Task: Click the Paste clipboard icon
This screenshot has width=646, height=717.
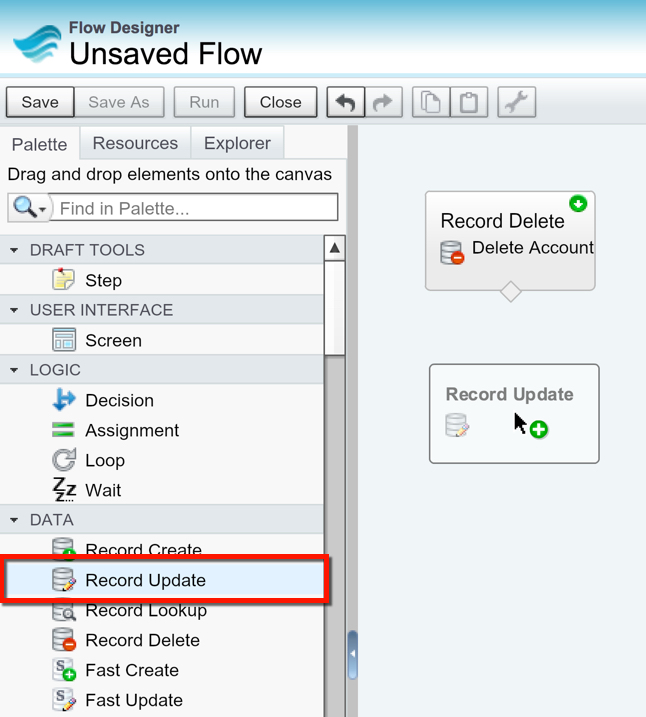Action: (467, 102)
